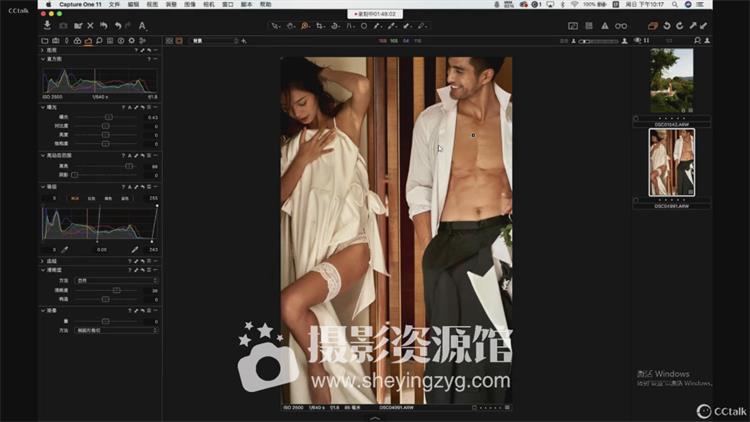750x422 pixels.
Task: Collapse the 曝光 exposure panel
Action: pyautogui.click(x=42, y=106)
